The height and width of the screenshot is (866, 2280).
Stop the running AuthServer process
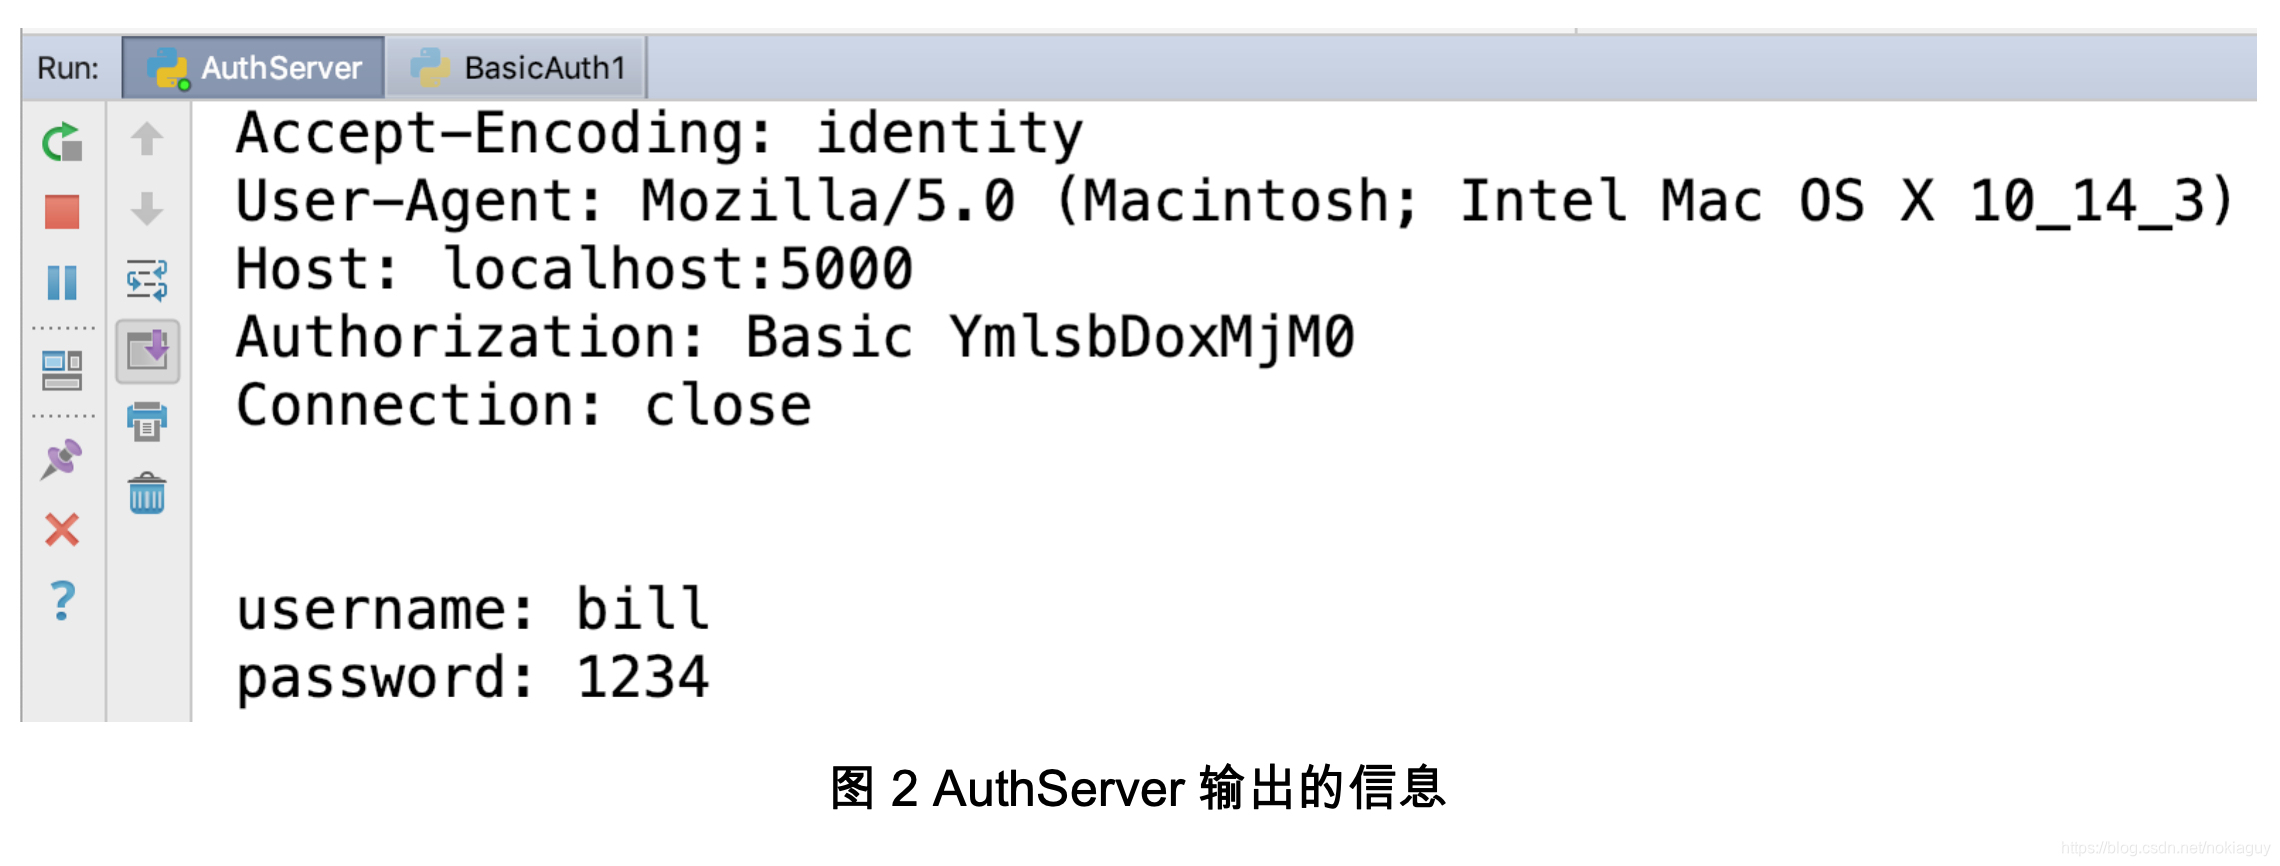(x=62, y=210)
